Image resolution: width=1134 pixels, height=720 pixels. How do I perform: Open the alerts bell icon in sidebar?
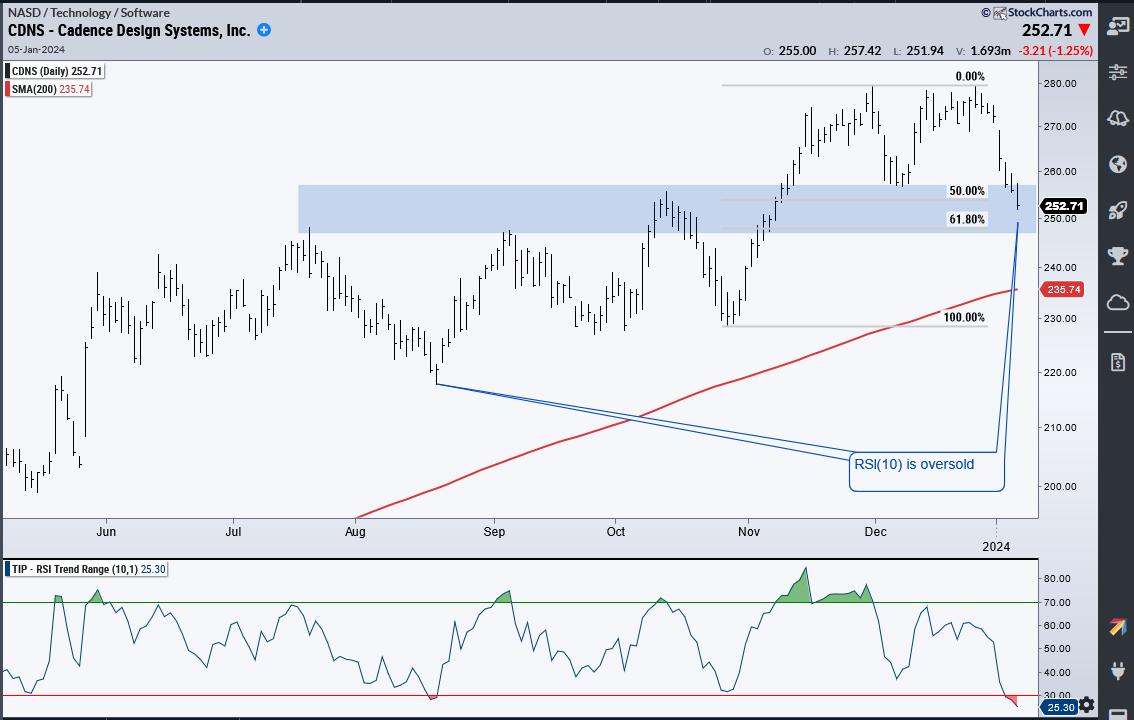click(x=1117, y=119)
